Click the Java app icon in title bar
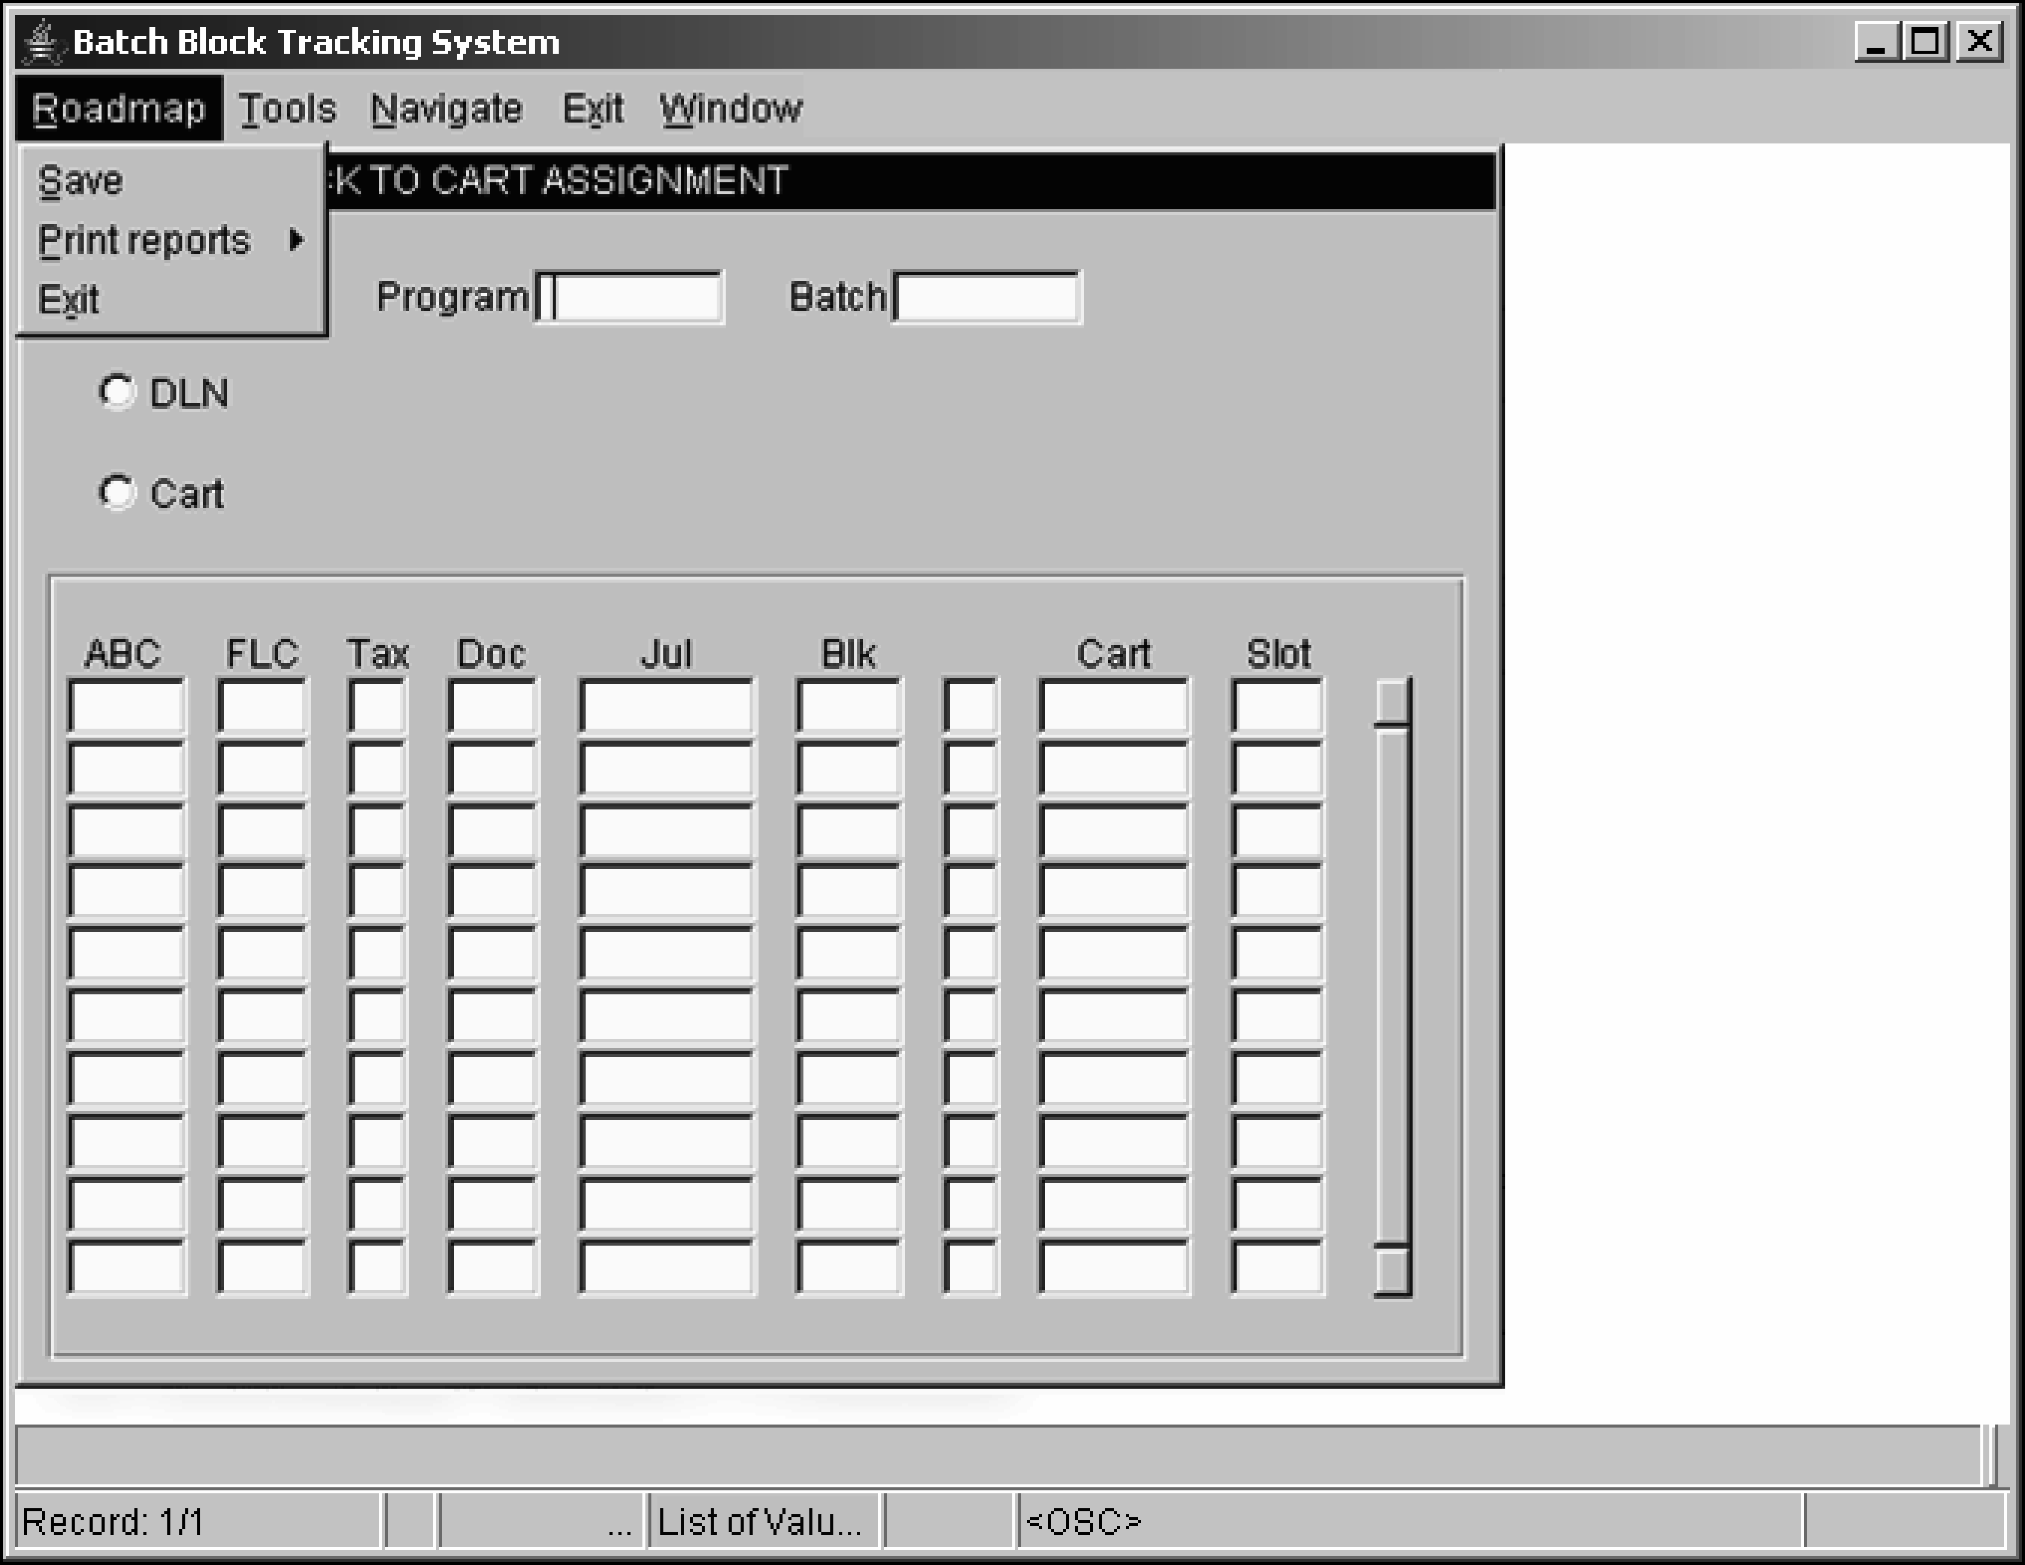2025x1565 pixels. [x=41, y=42]
